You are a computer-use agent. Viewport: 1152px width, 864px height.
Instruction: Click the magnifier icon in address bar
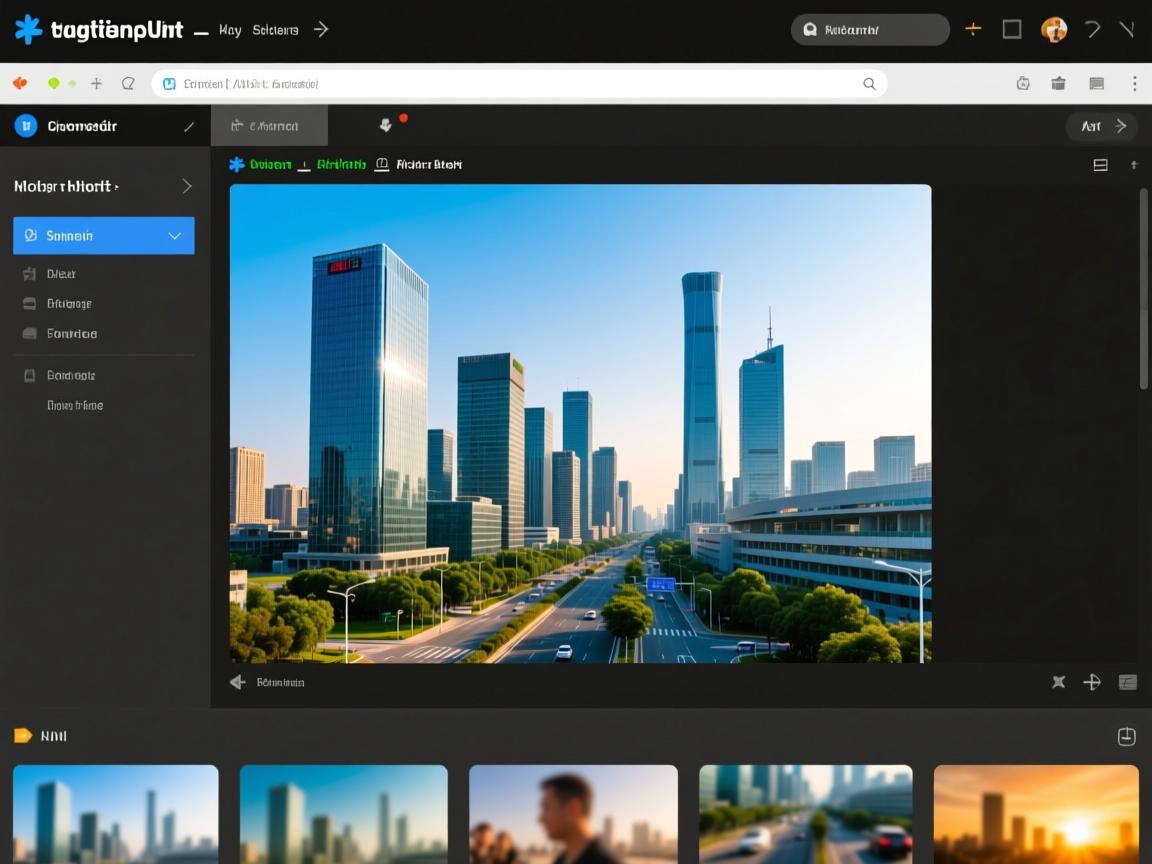(x=869, y=84)
